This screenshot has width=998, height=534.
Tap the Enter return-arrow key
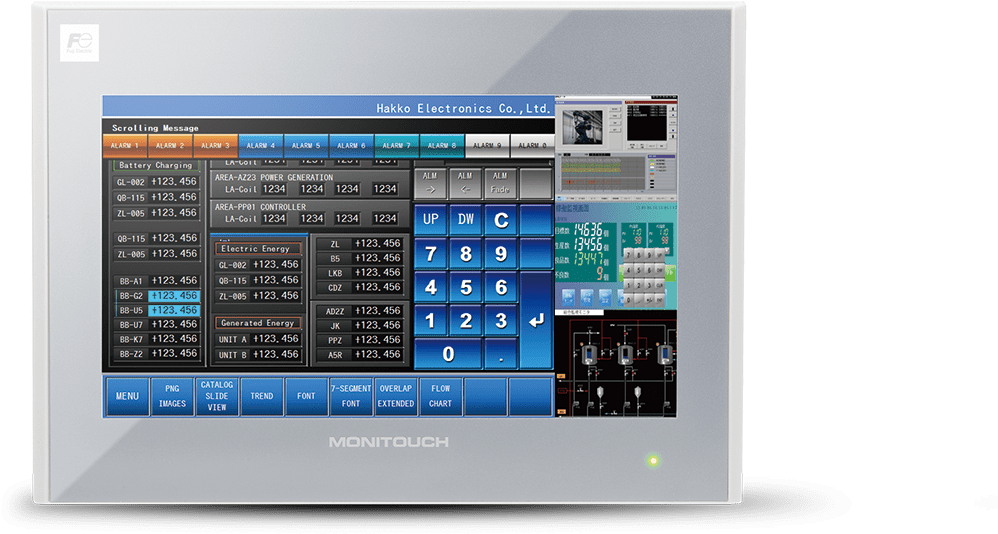[x=536, y=320]
